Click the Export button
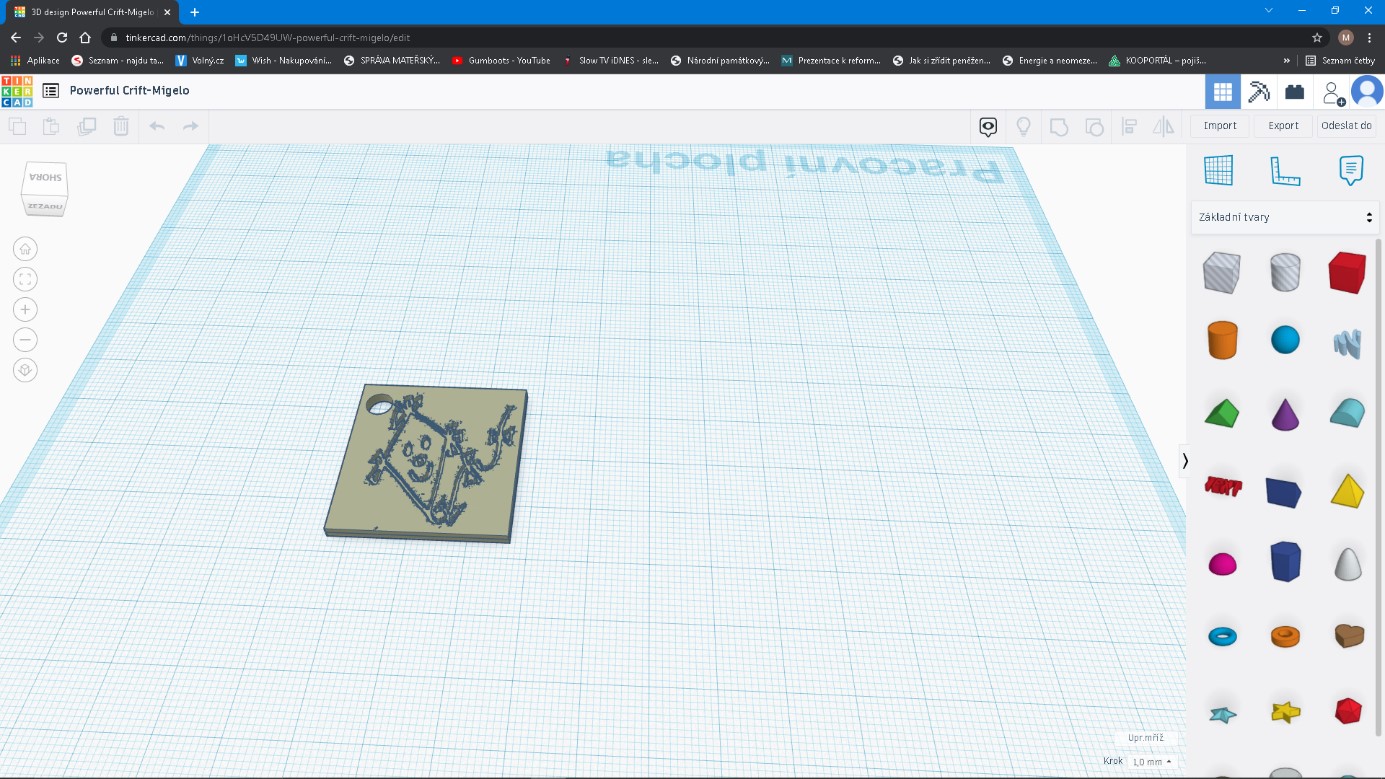 [1283, 126]
